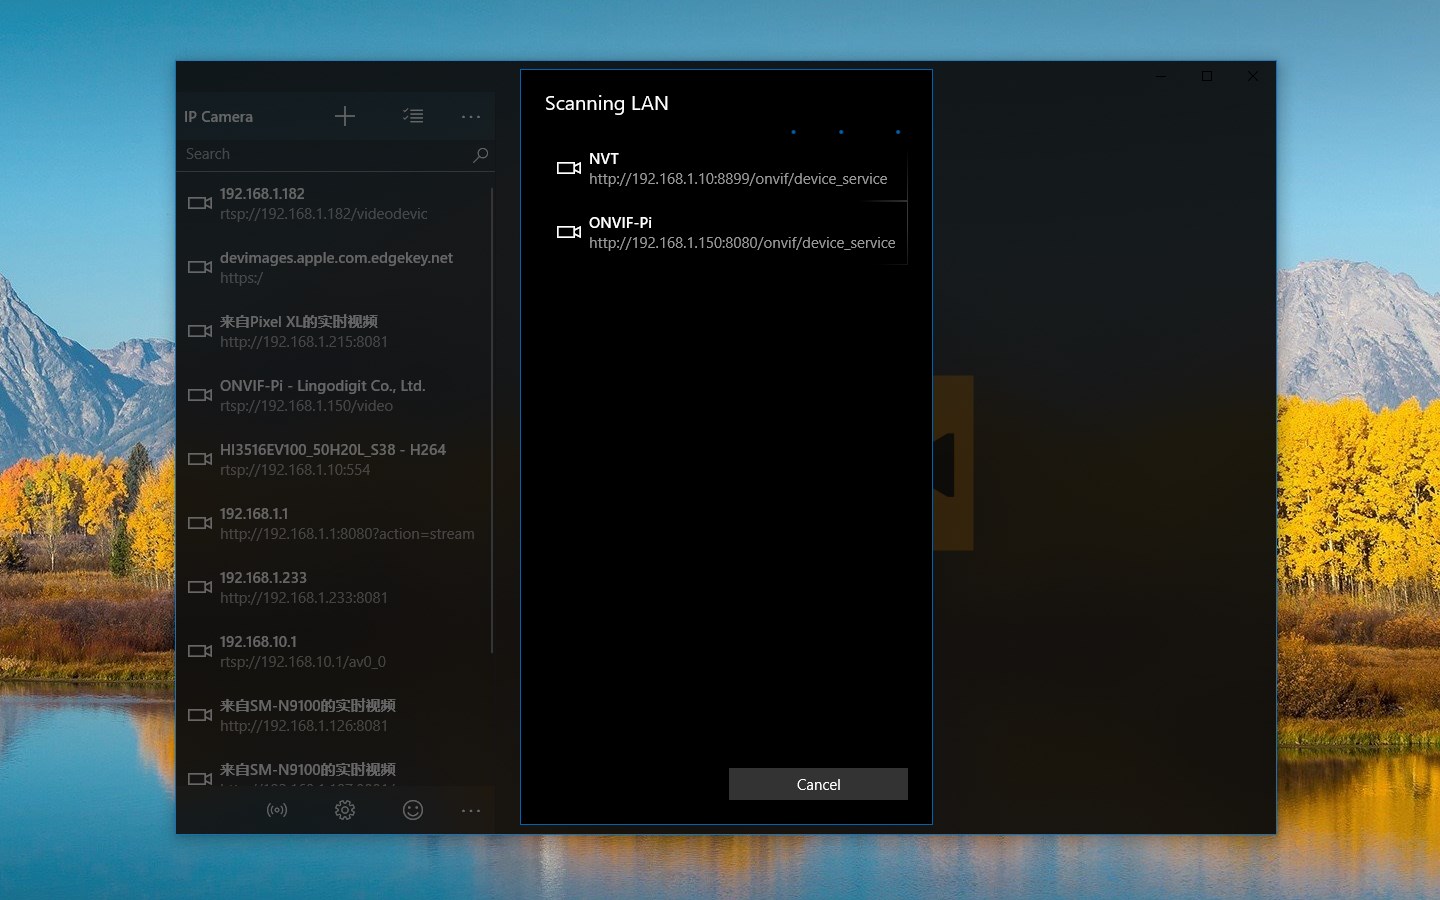Click the search magnifier icon

(x=480, y=154)
